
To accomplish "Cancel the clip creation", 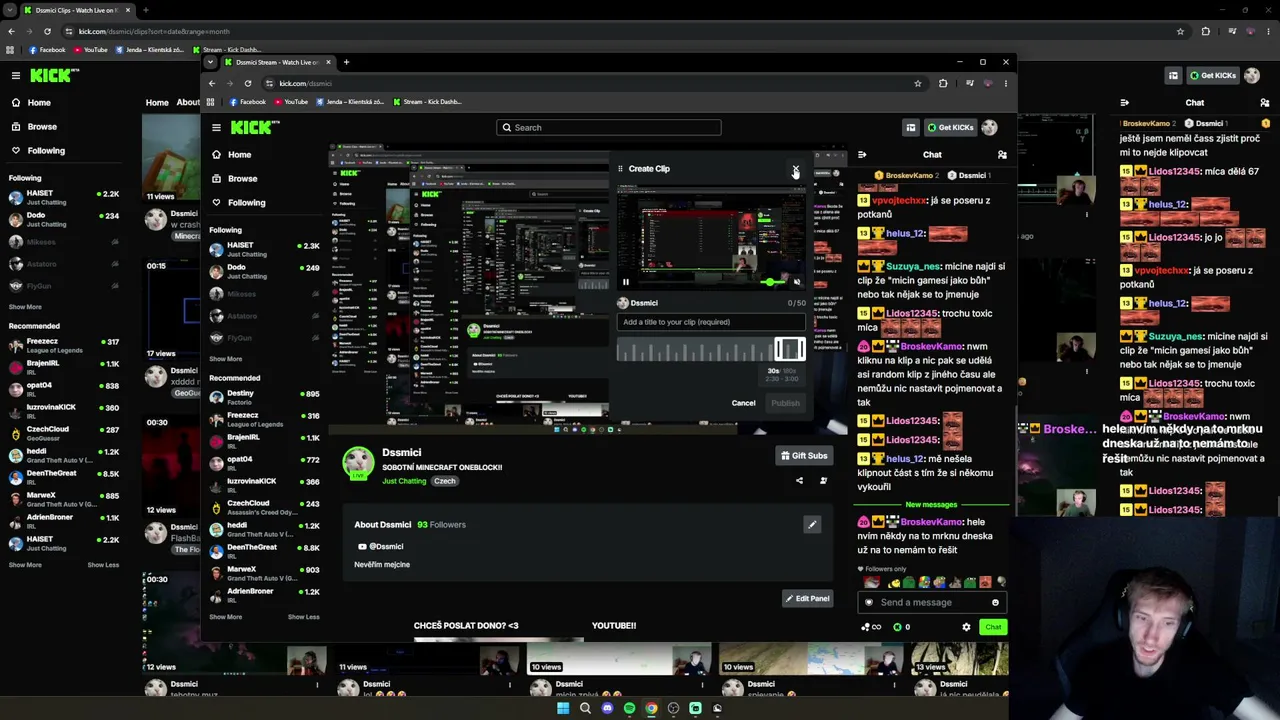I will [743, 403].
